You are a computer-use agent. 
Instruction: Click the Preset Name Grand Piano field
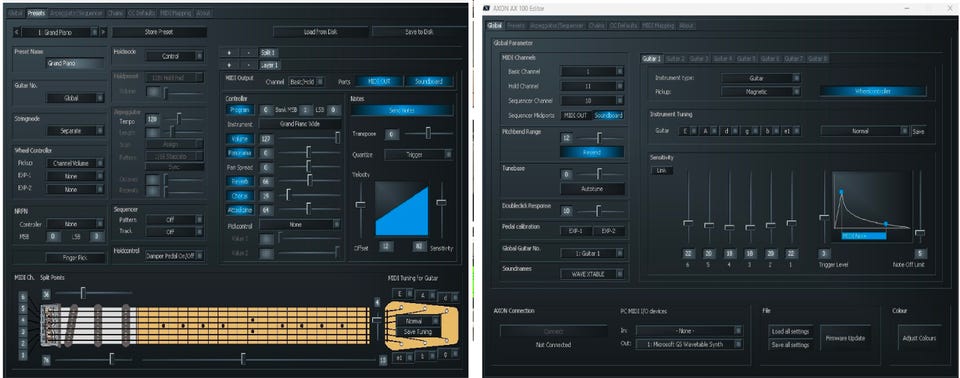tap(76, 63)
